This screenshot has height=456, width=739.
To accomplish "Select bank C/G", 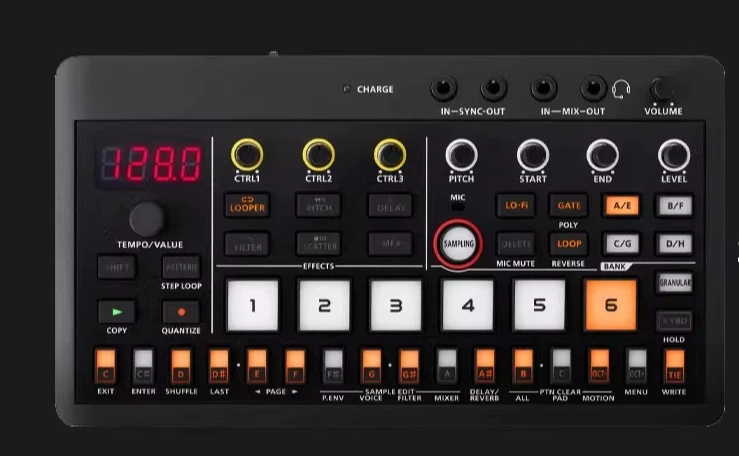I will 622,244.
